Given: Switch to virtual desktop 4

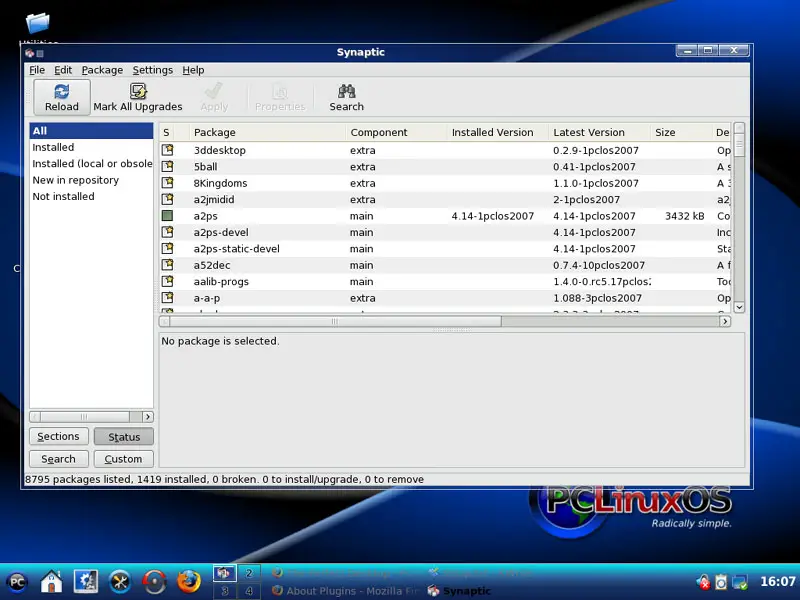Looking at the screenshot, I should point(249,591).
